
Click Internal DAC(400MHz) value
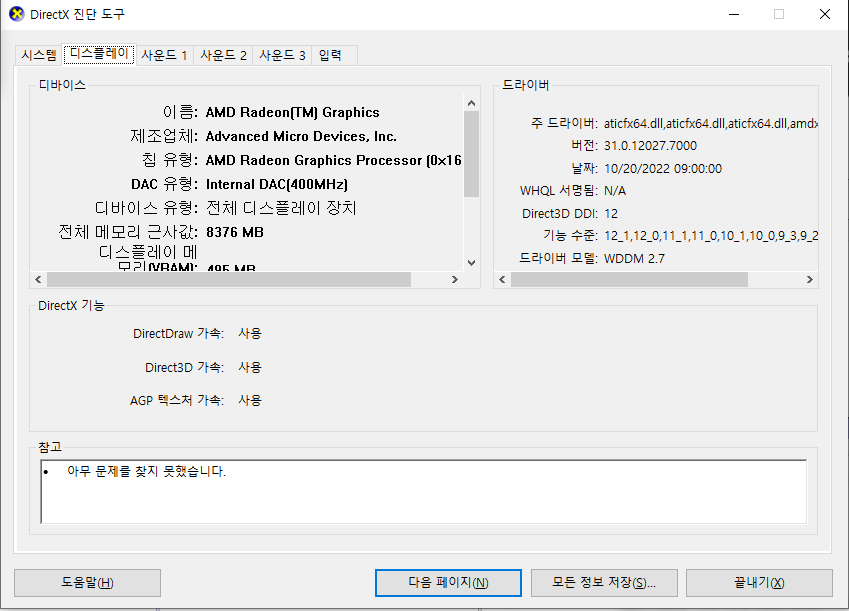pyautogui.click(x=277, y=184)
